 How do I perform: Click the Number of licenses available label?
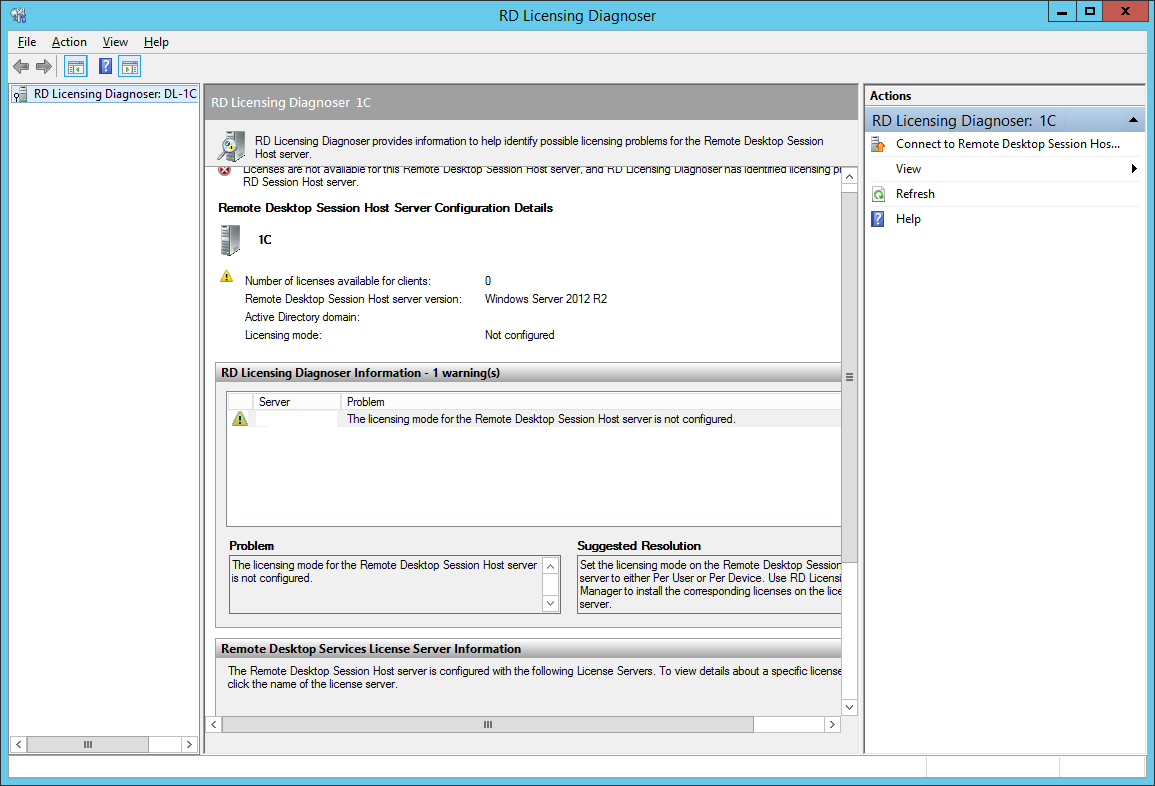[x=337, y=281]
